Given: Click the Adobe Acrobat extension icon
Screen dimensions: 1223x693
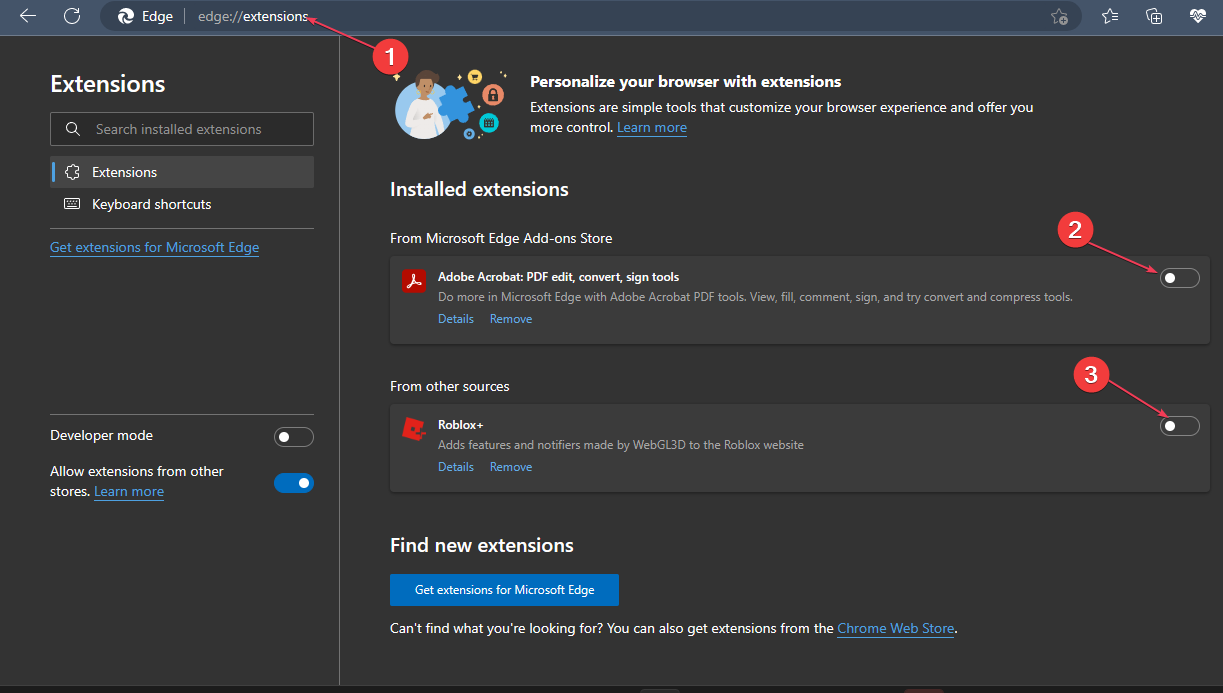Looking at the screenshot, I should 414,281.
